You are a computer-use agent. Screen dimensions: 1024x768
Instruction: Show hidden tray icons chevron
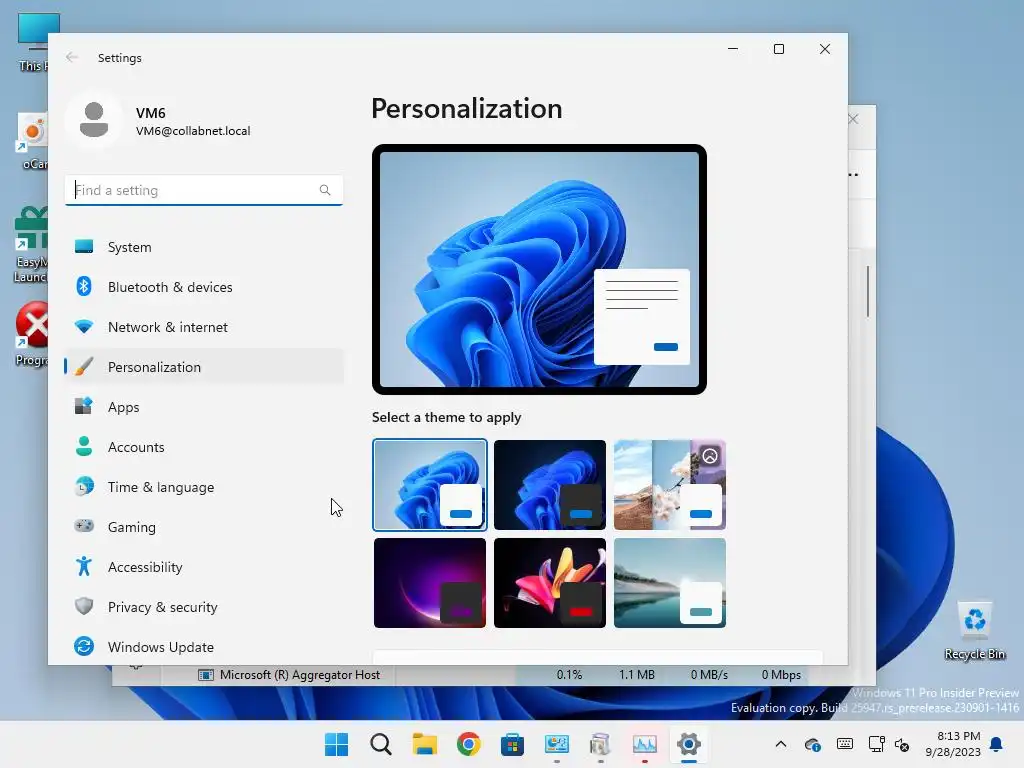pyautogui.click(x=780, y=744)
